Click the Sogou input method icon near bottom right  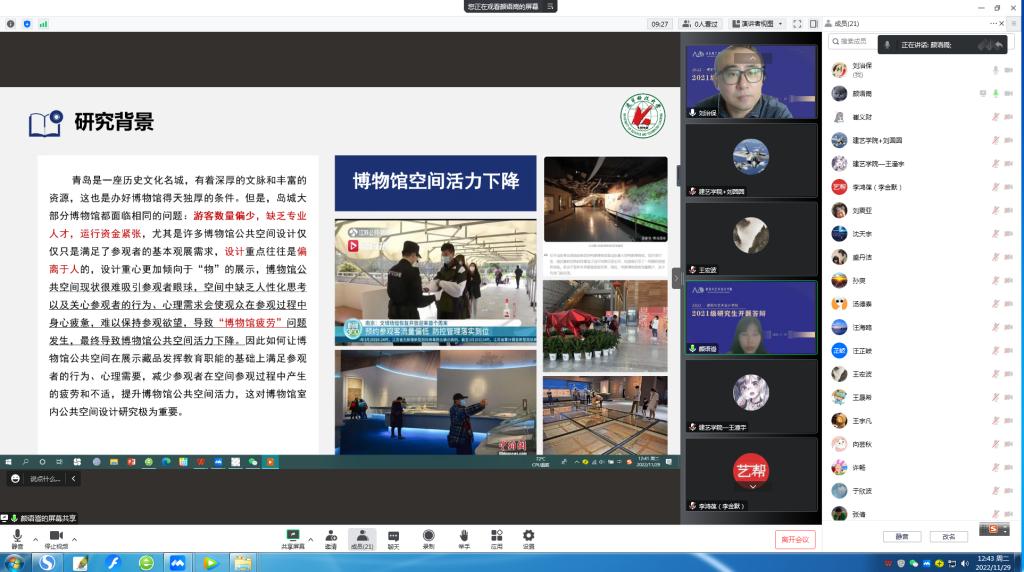pyautogui.click(x=993, y=530)
